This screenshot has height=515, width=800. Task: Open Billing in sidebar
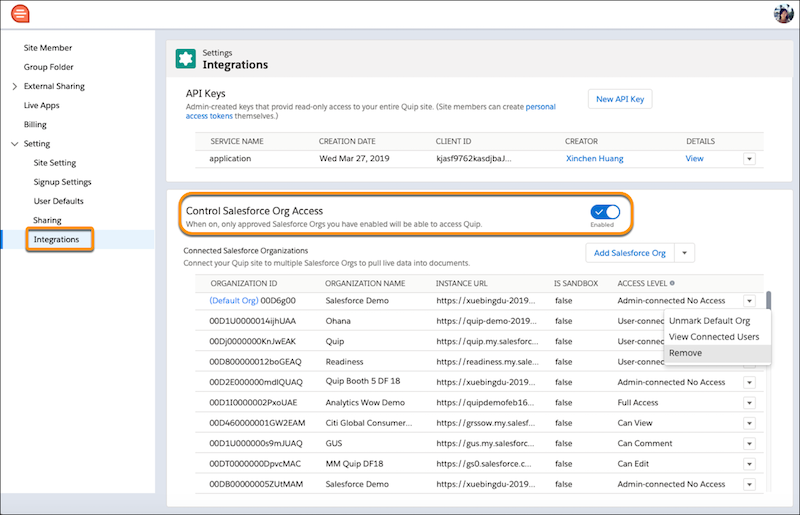(35, 125)
